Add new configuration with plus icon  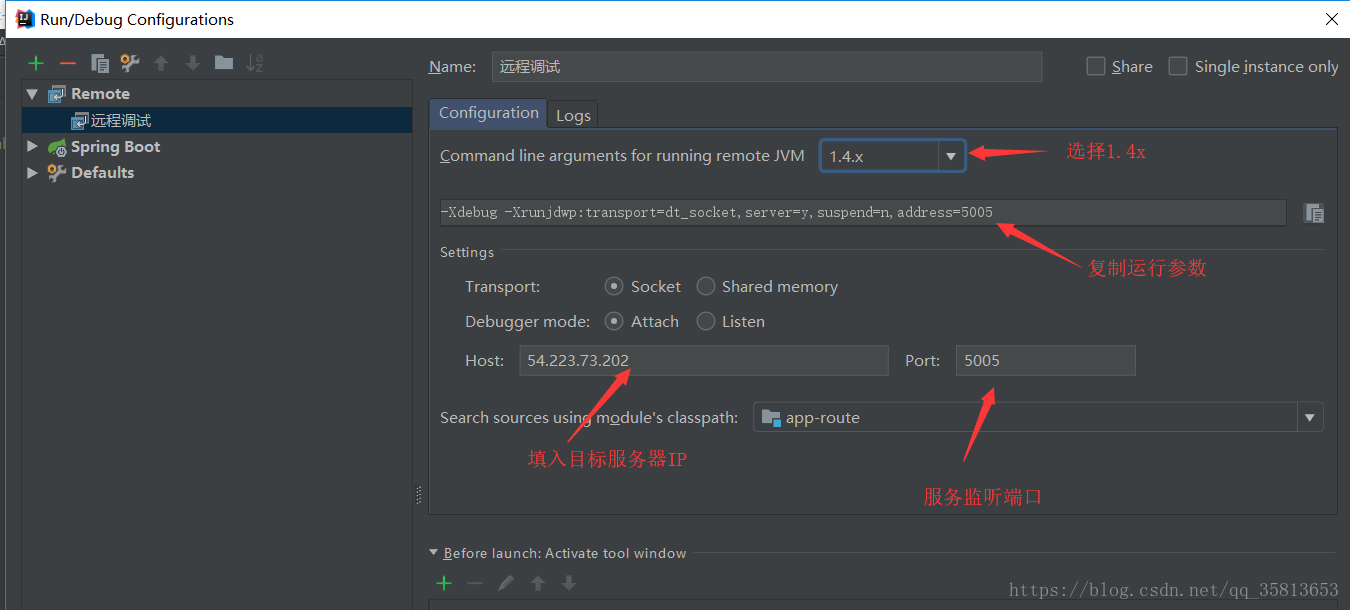click(x=36, y=63)
